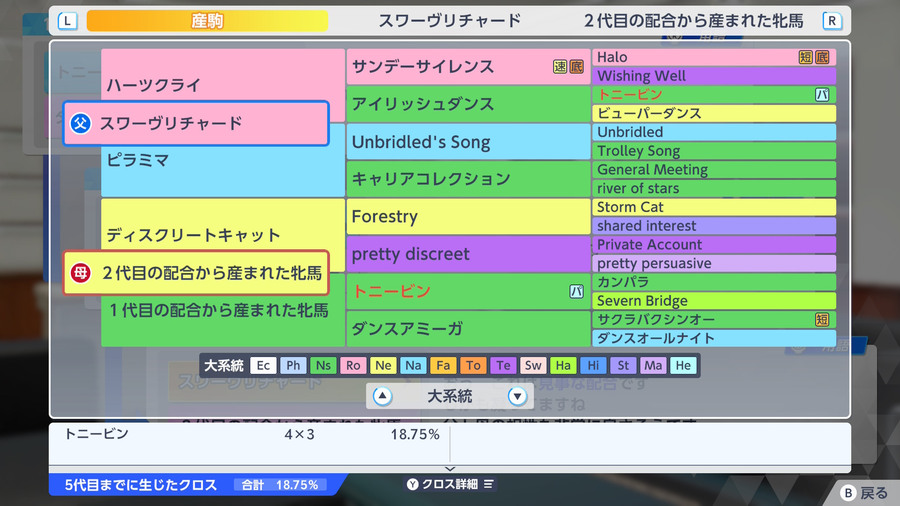Click the Y button クロス詳細 icon
The image size is (900, 506).
413,484
